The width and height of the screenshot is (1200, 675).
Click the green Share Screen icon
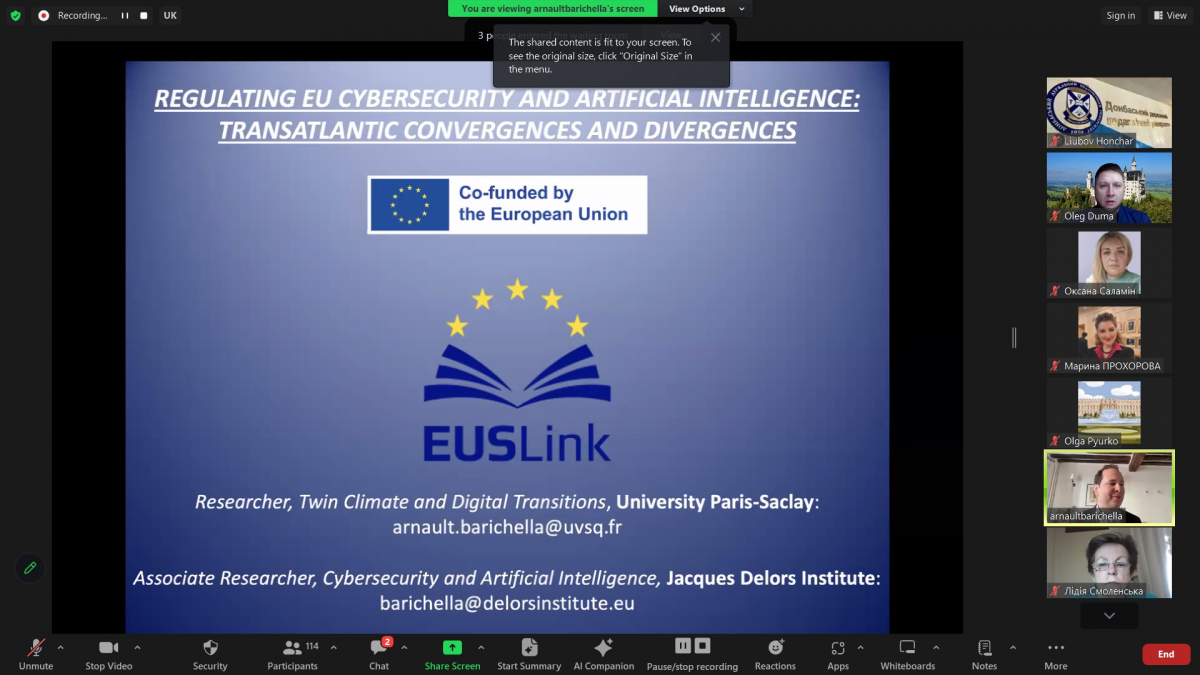[452, 648]
